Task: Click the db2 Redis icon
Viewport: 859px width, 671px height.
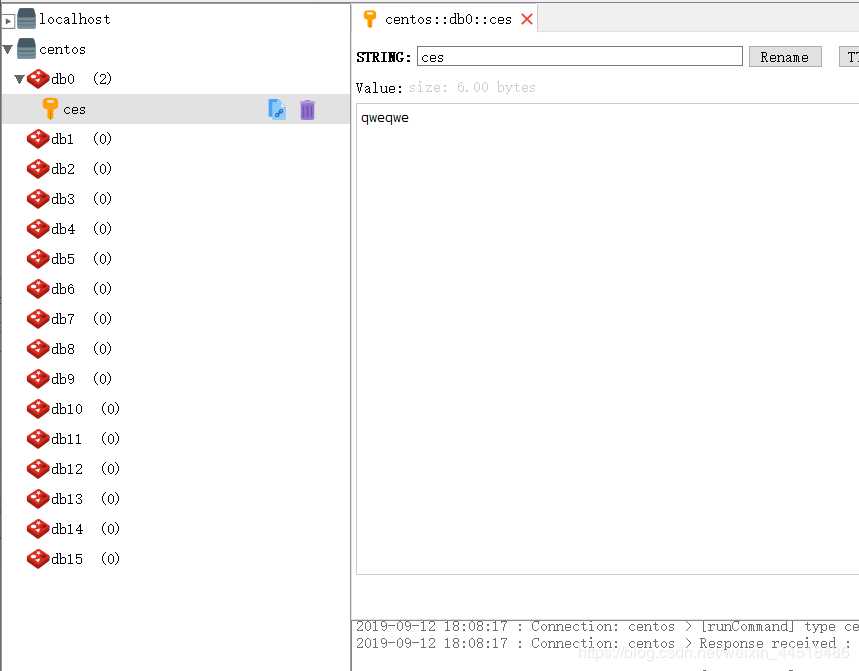Action: (x=38, y=169)
